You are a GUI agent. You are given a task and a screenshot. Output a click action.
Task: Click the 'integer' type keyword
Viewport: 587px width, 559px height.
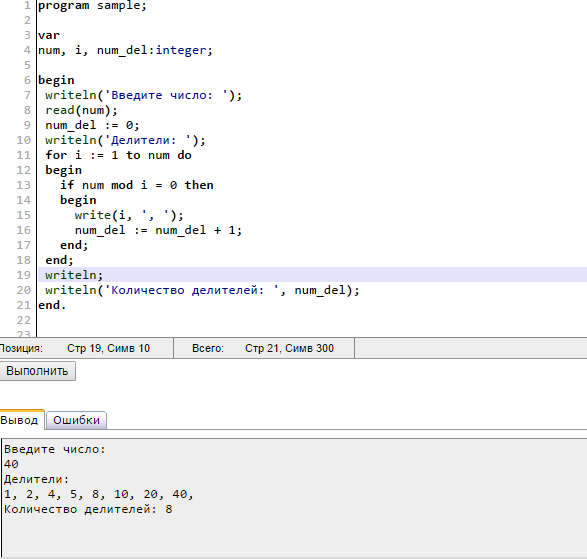click(181, 50)
